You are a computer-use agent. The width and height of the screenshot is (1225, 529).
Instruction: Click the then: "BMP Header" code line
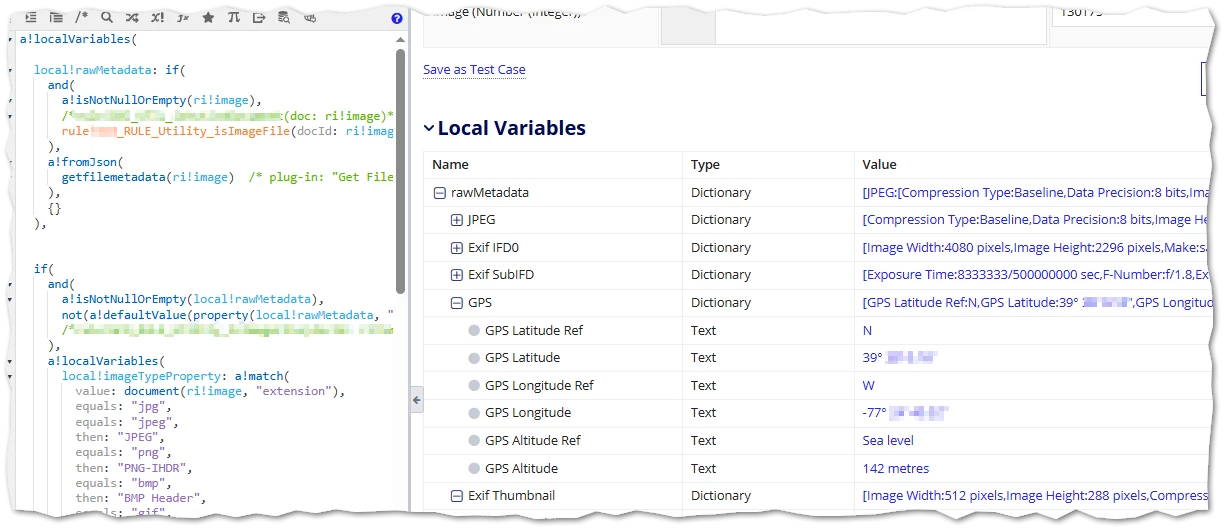coord(139,498)
